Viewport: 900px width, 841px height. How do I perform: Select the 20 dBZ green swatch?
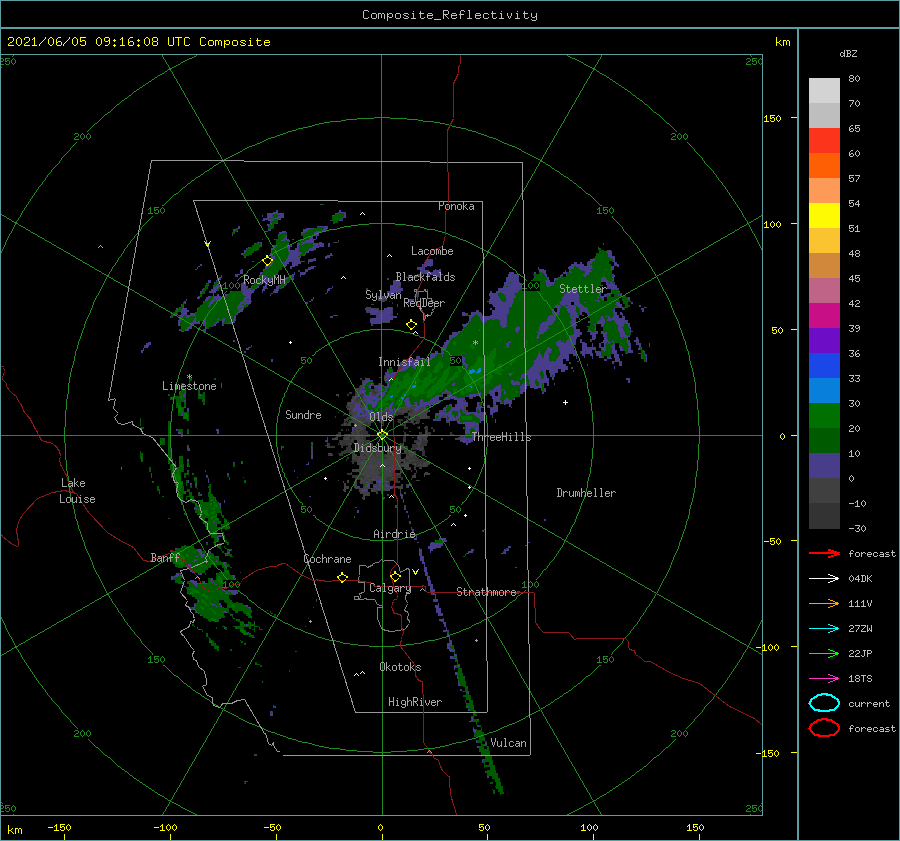point(824,440)
